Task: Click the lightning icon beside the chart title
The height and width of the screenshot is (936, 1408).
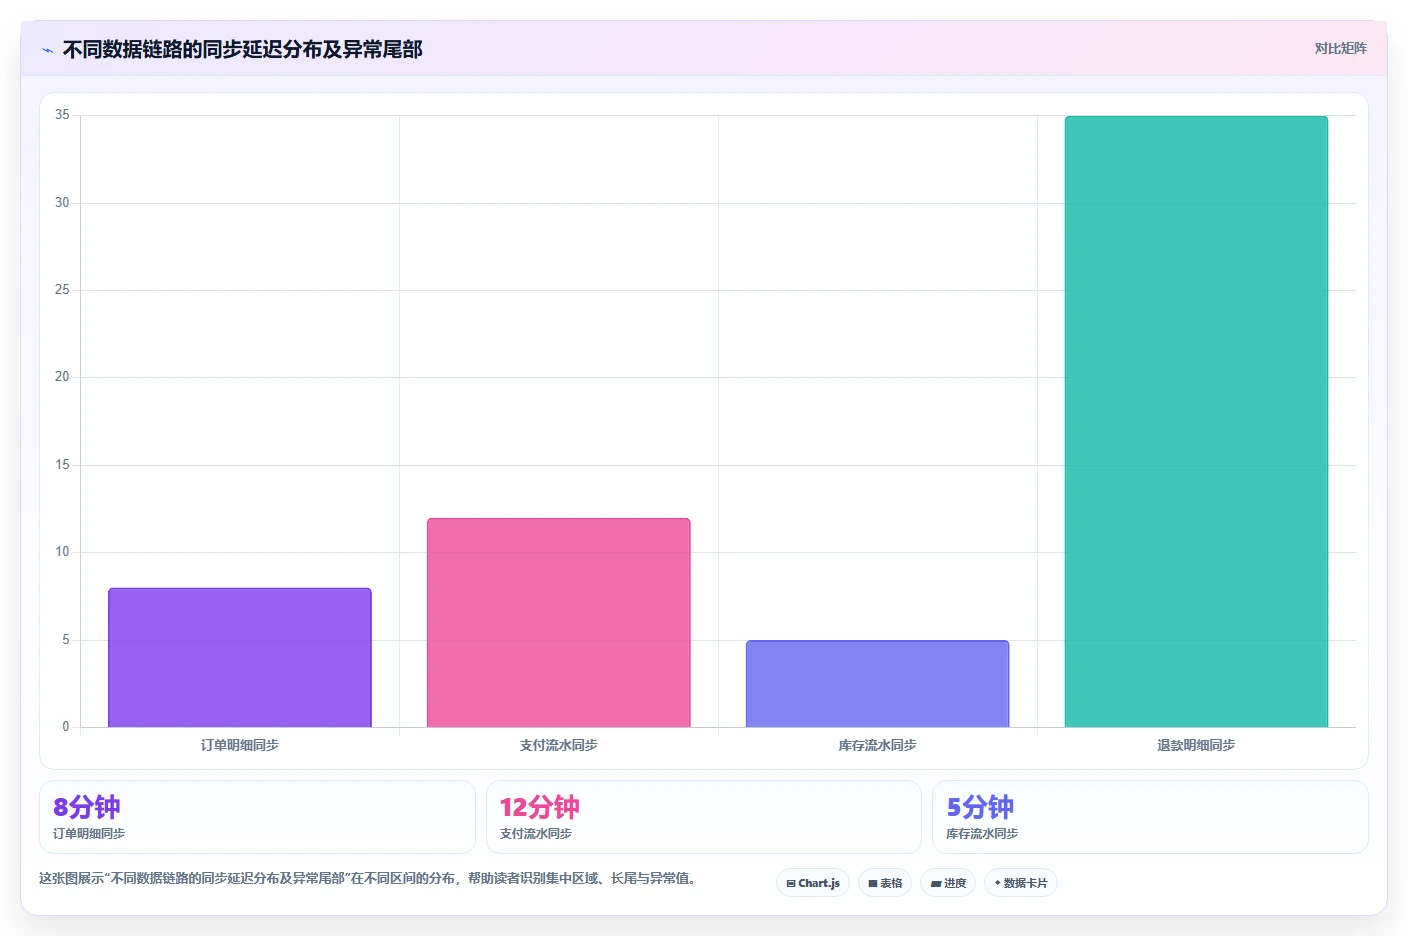Action: pos(47,49)
